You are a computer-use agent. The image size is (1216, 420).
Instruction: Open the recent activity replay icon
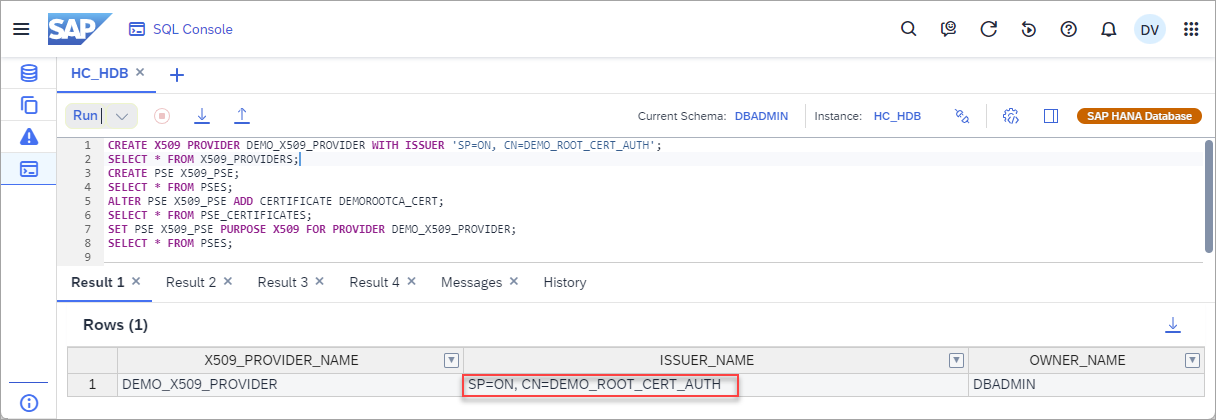1028,29
